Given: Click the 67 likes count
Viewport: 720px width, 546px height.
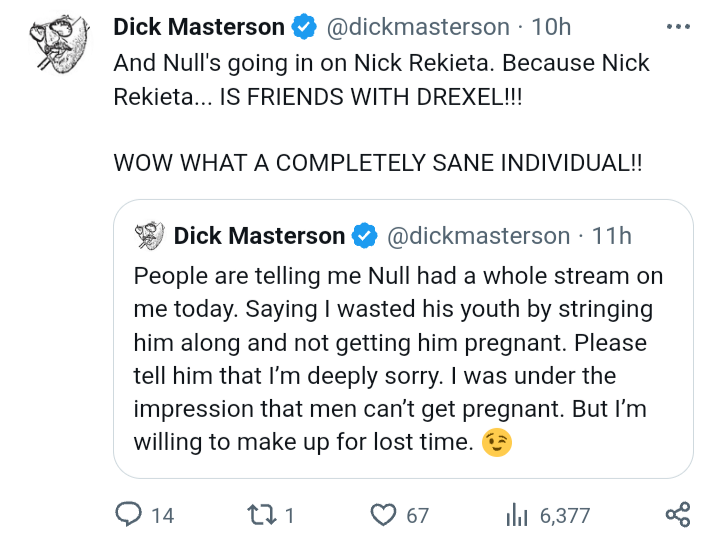Looking at the screenshot, I should tap(417, 515).
